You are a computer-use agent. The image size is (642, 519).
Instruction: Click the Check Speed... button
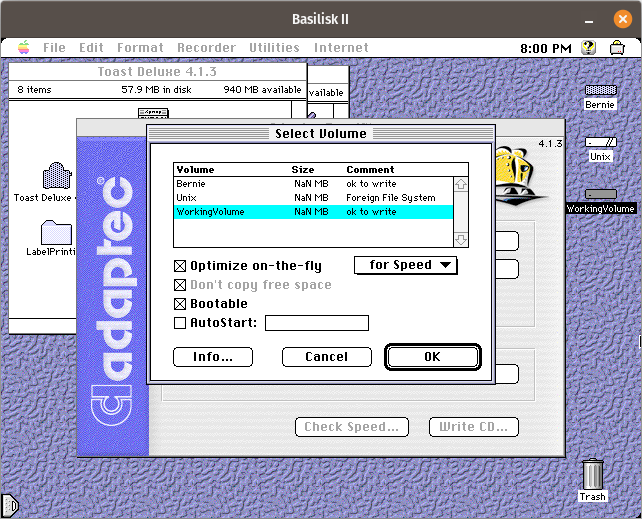352,427
